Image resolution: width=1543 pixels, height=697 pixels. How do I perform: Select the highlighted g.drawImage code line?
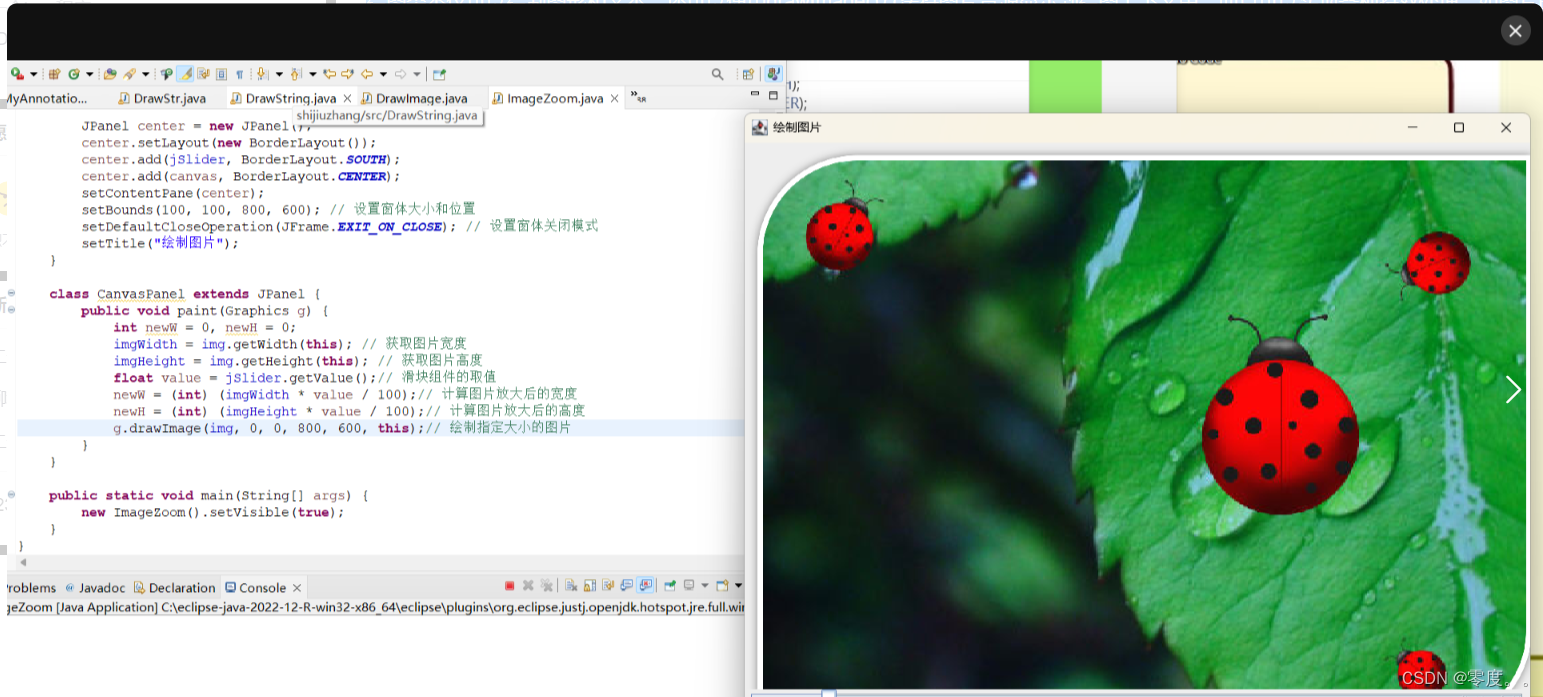coord(300,428)
